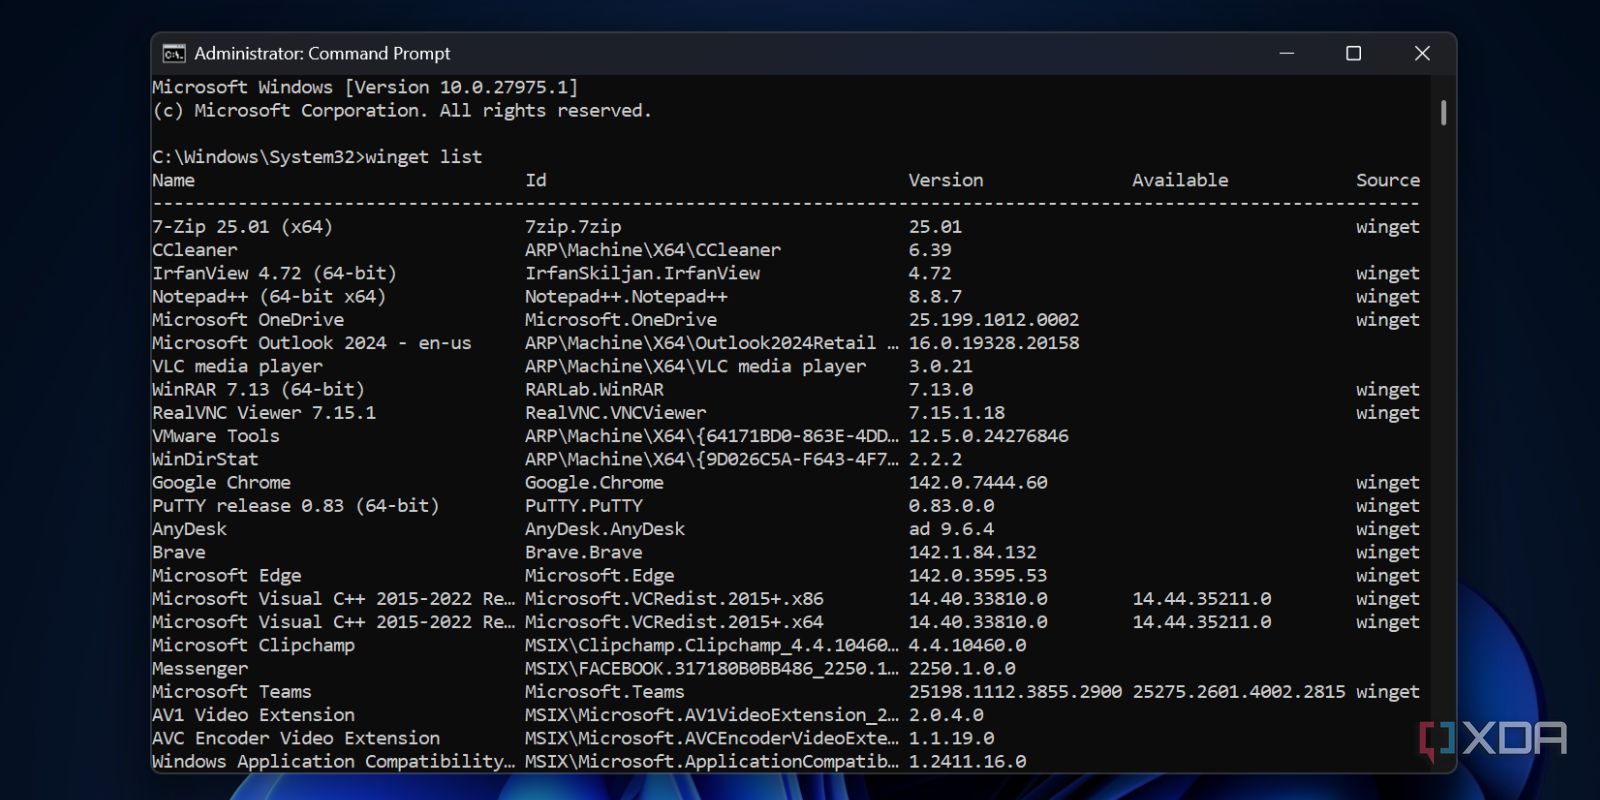
Task: Select the 'CCleaner' name entry
Action: [195, 250]
